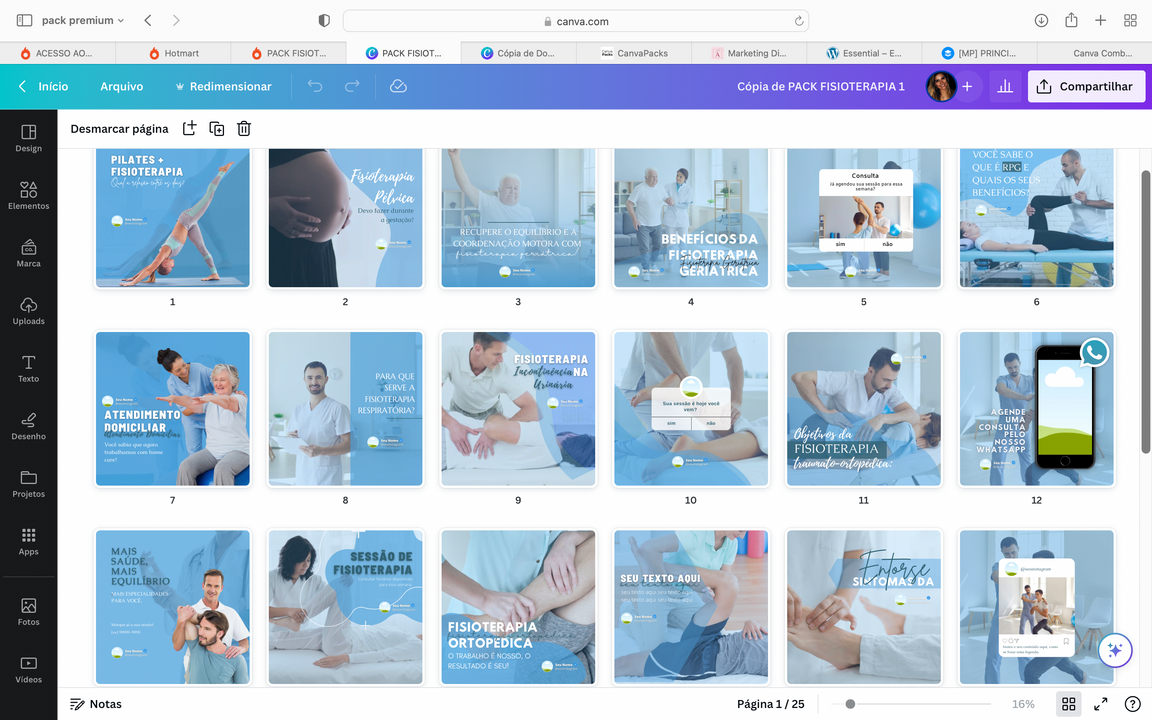The image size is (1152, 720).
Task: Toggle the grid view button
Action: 1068,704
